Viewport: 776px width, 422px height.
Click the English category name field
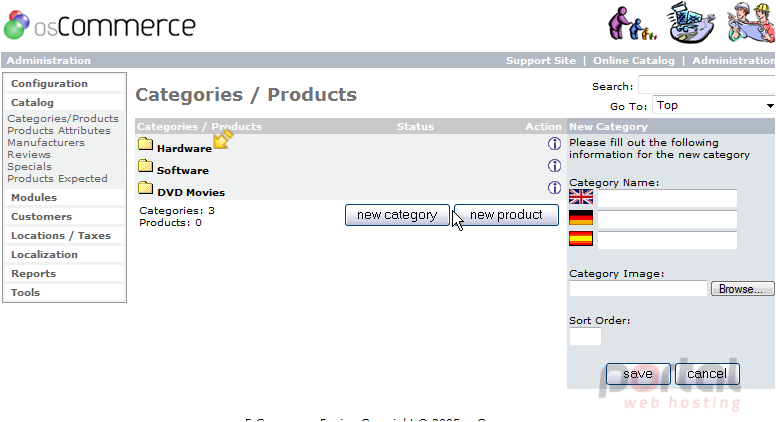667,198
